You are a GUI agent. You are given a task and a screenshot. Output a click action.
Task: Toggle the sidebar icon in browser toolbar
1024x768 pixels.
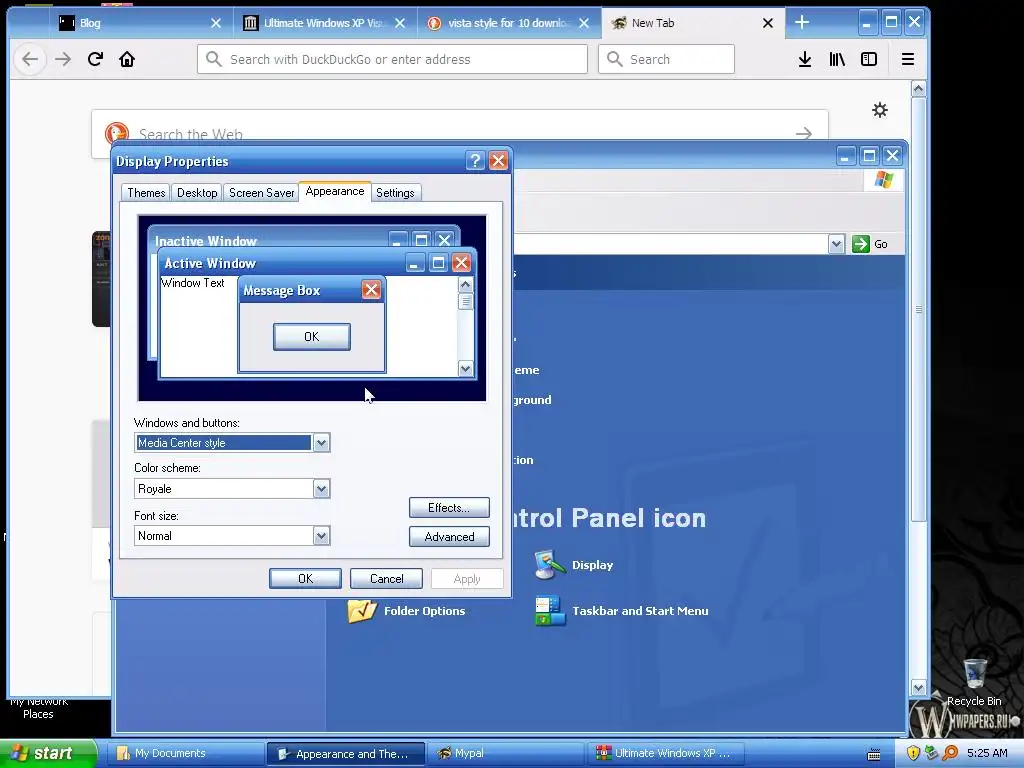869,59
